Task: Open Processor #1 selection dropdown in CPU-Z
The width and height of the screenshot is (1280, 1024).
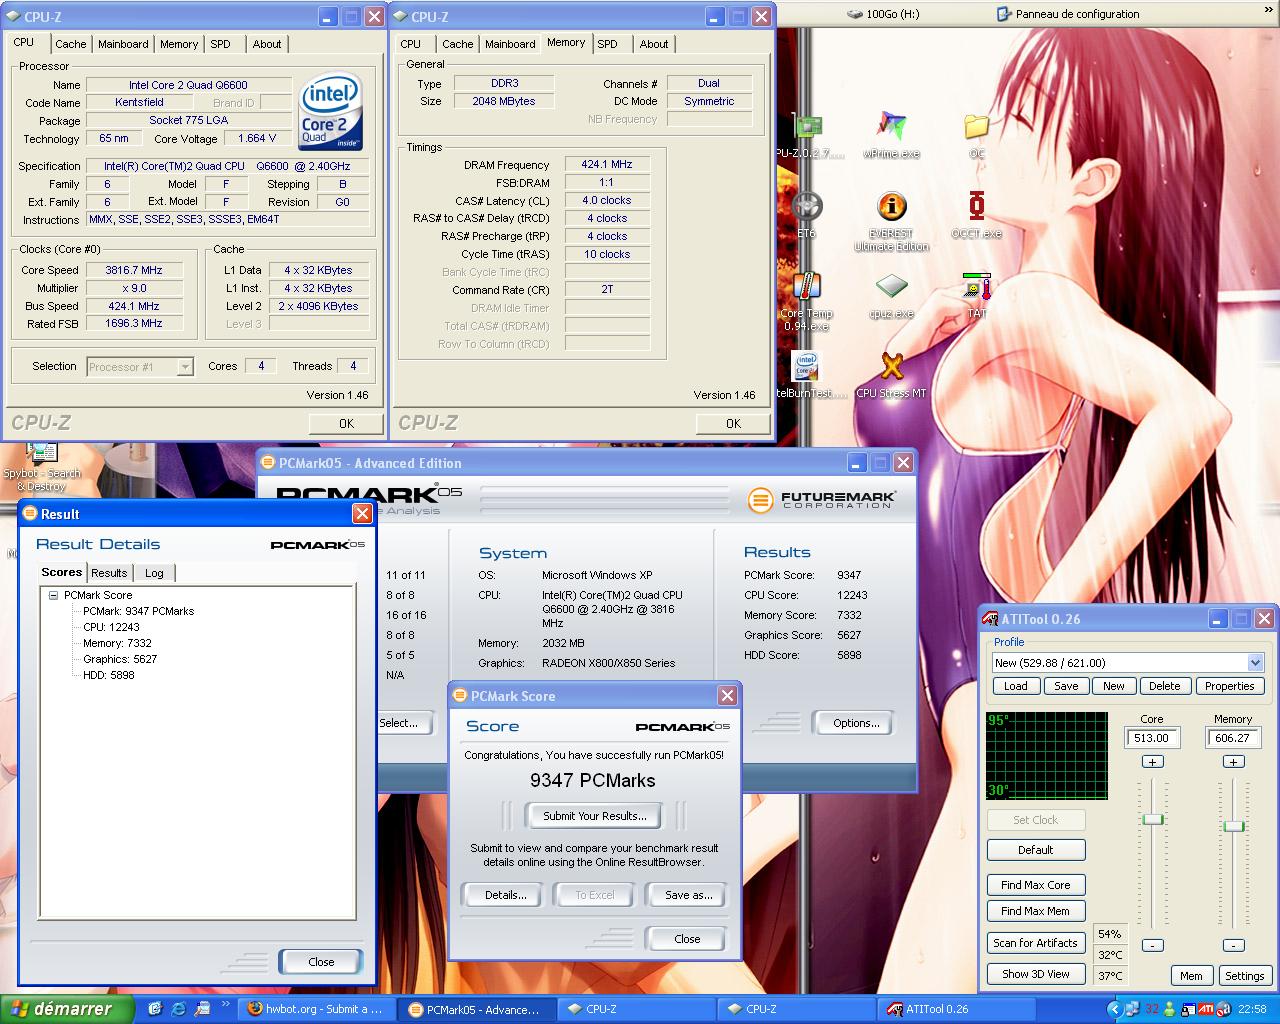Action: (140, 367)
